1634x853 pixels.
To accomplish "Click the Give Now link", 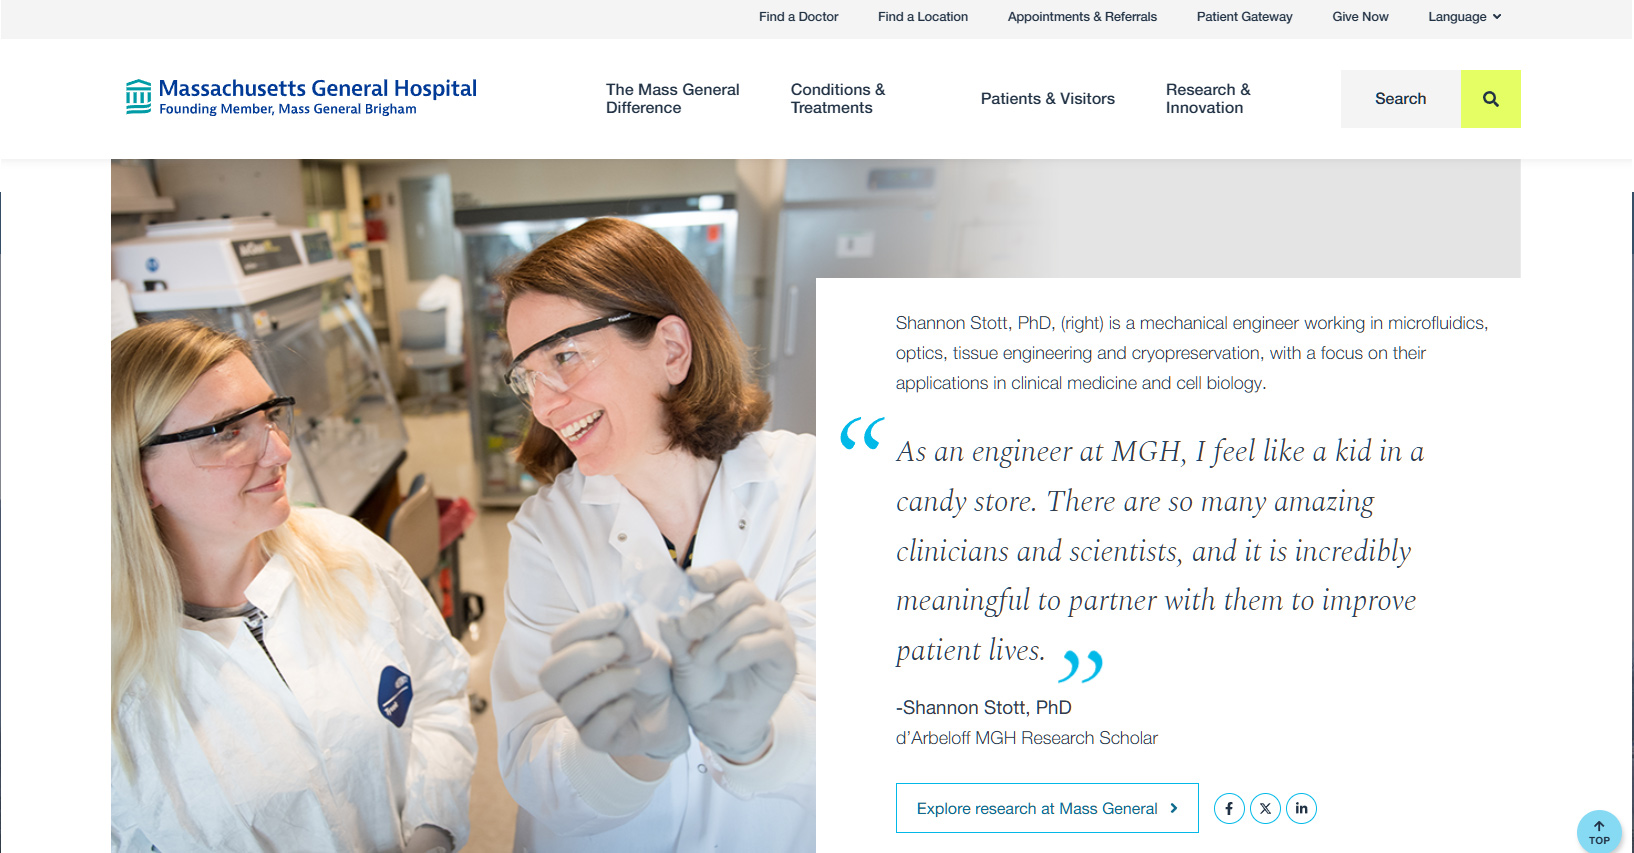I will point(1360,17).
